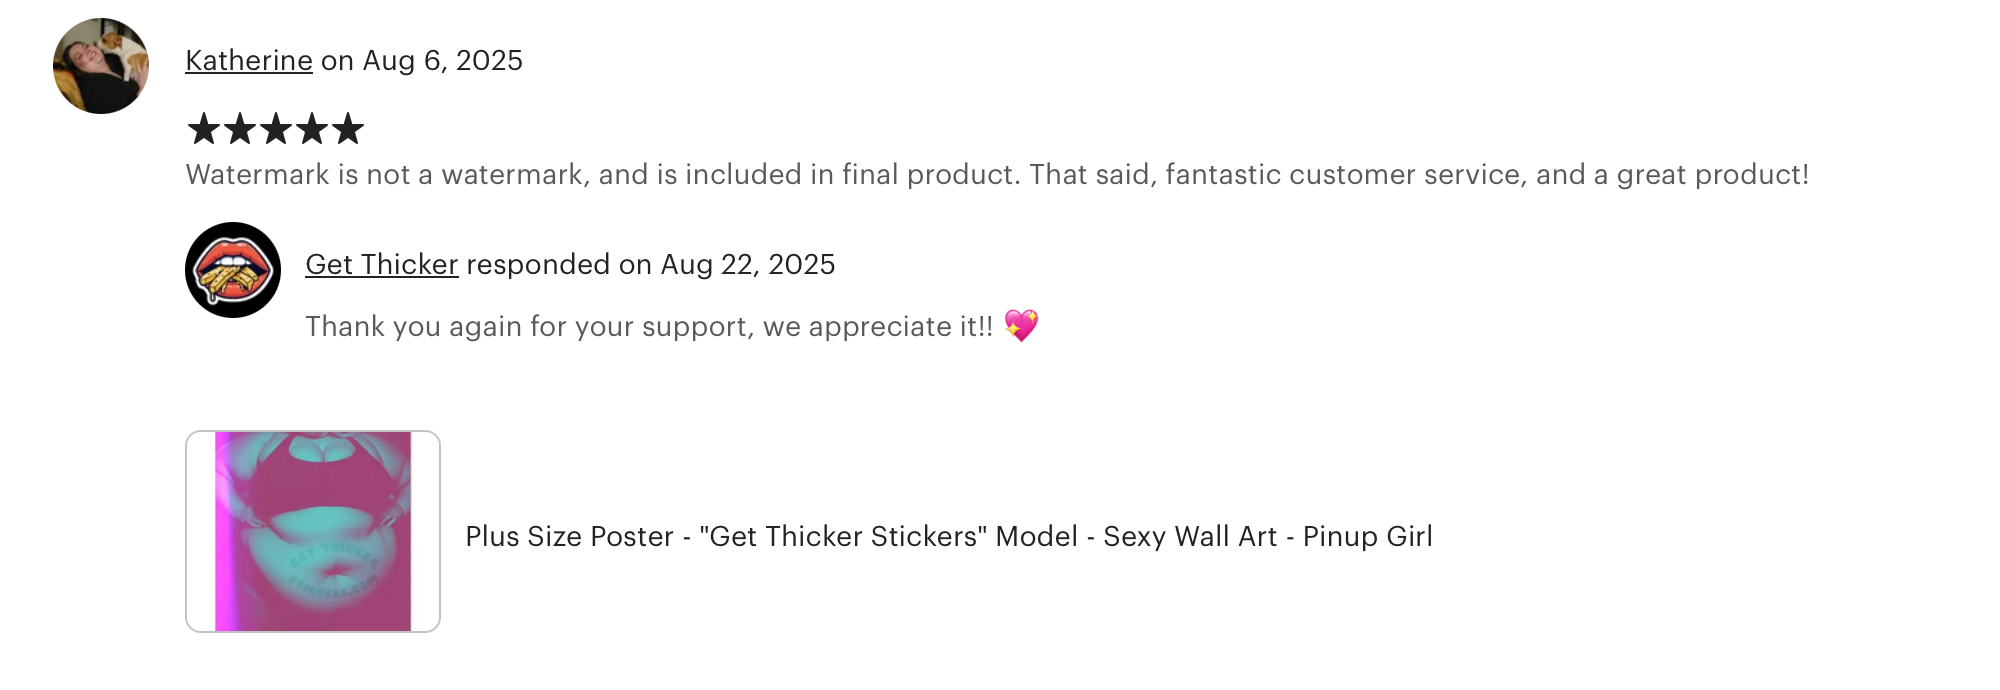Screen dimensions: 2000x690
Task: Open Katherine's profile photo avatar
Action: pos(101,66)
